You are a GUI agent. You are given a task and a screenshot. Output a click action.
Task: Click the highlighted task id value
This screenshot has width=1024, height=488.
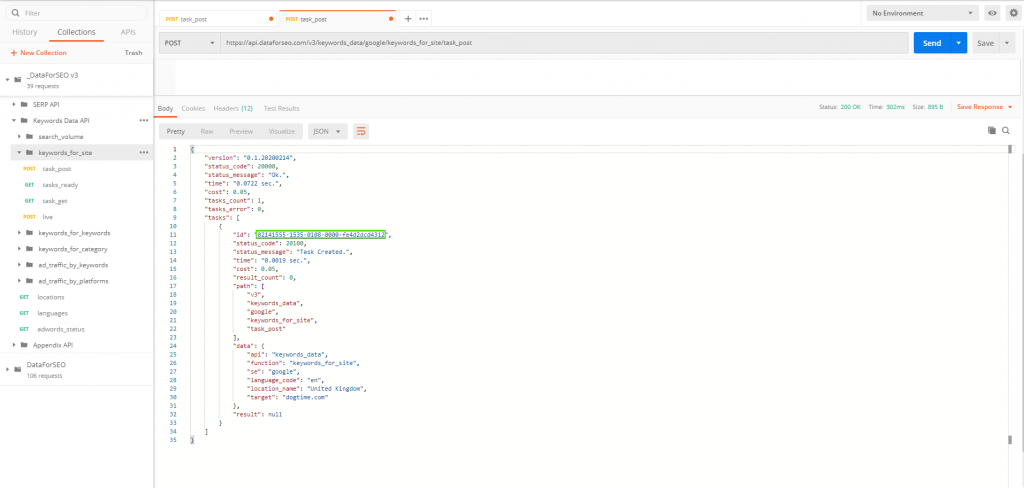coord(321,234)
